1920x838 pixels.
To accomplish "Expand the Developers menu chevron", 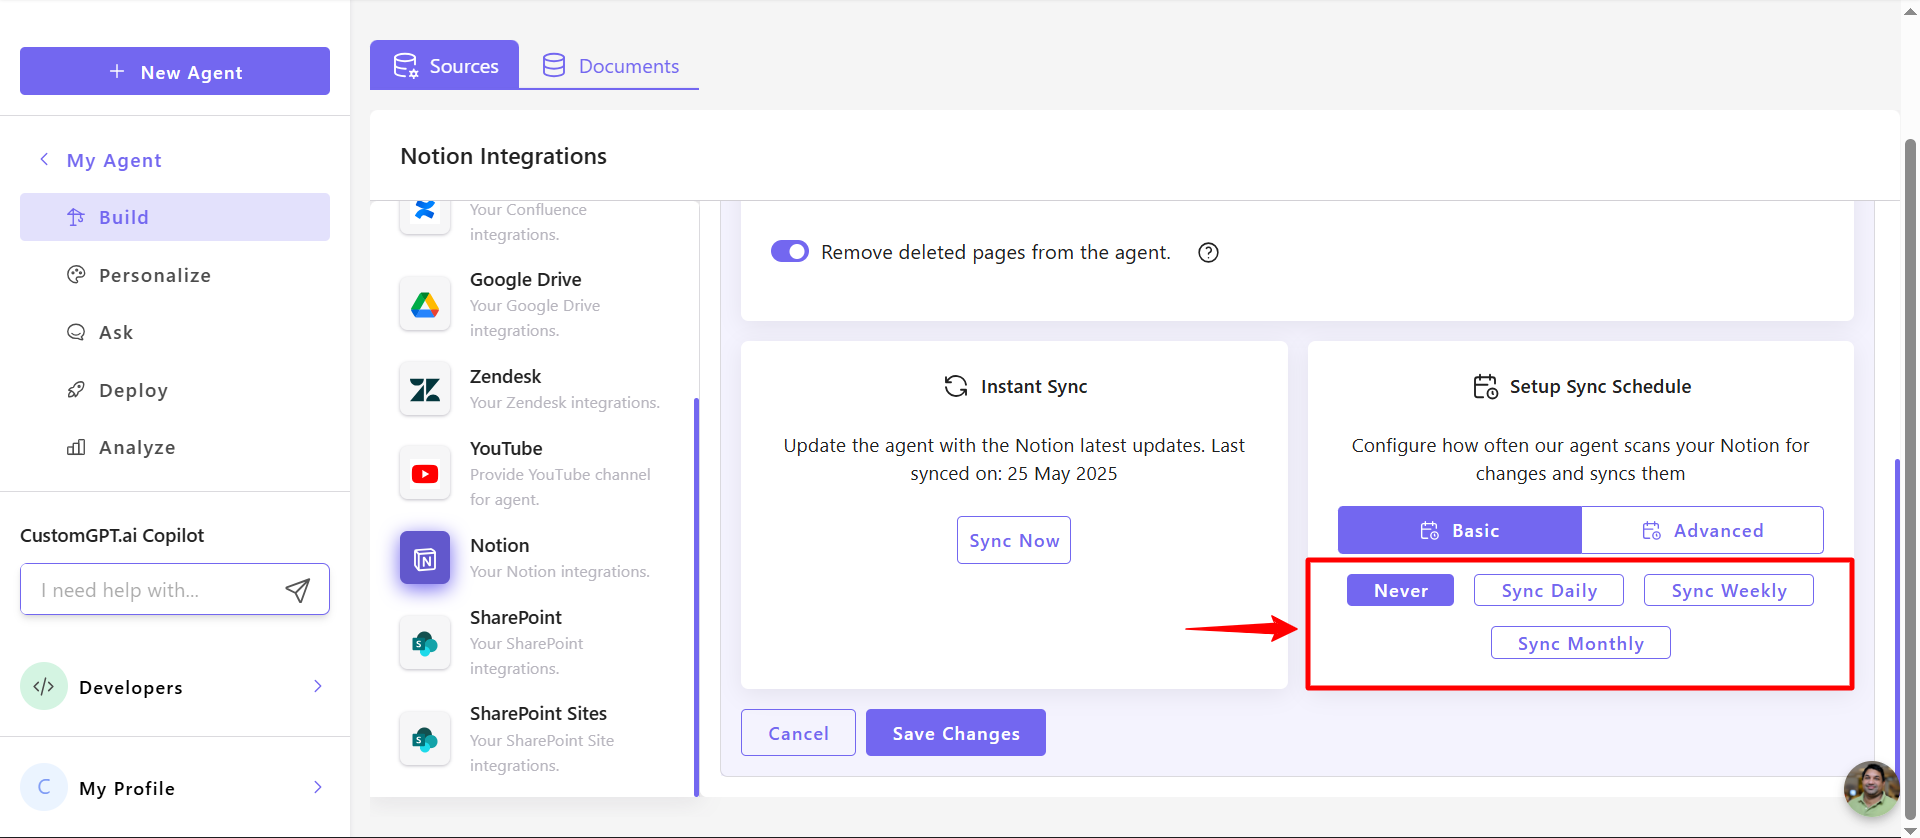I will click(x=318, y=686).
